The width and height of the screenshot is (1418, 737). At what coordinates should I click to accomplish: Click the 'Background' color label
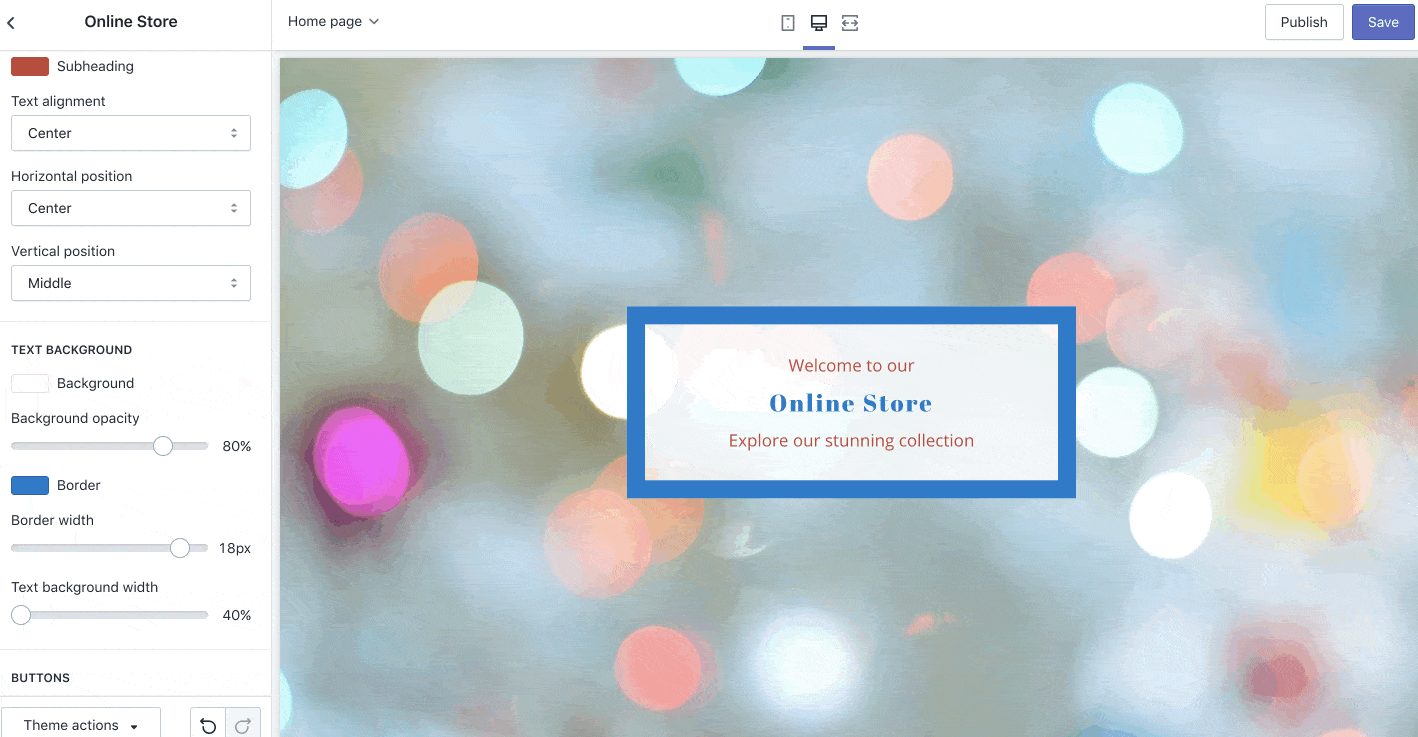(95, 383)
